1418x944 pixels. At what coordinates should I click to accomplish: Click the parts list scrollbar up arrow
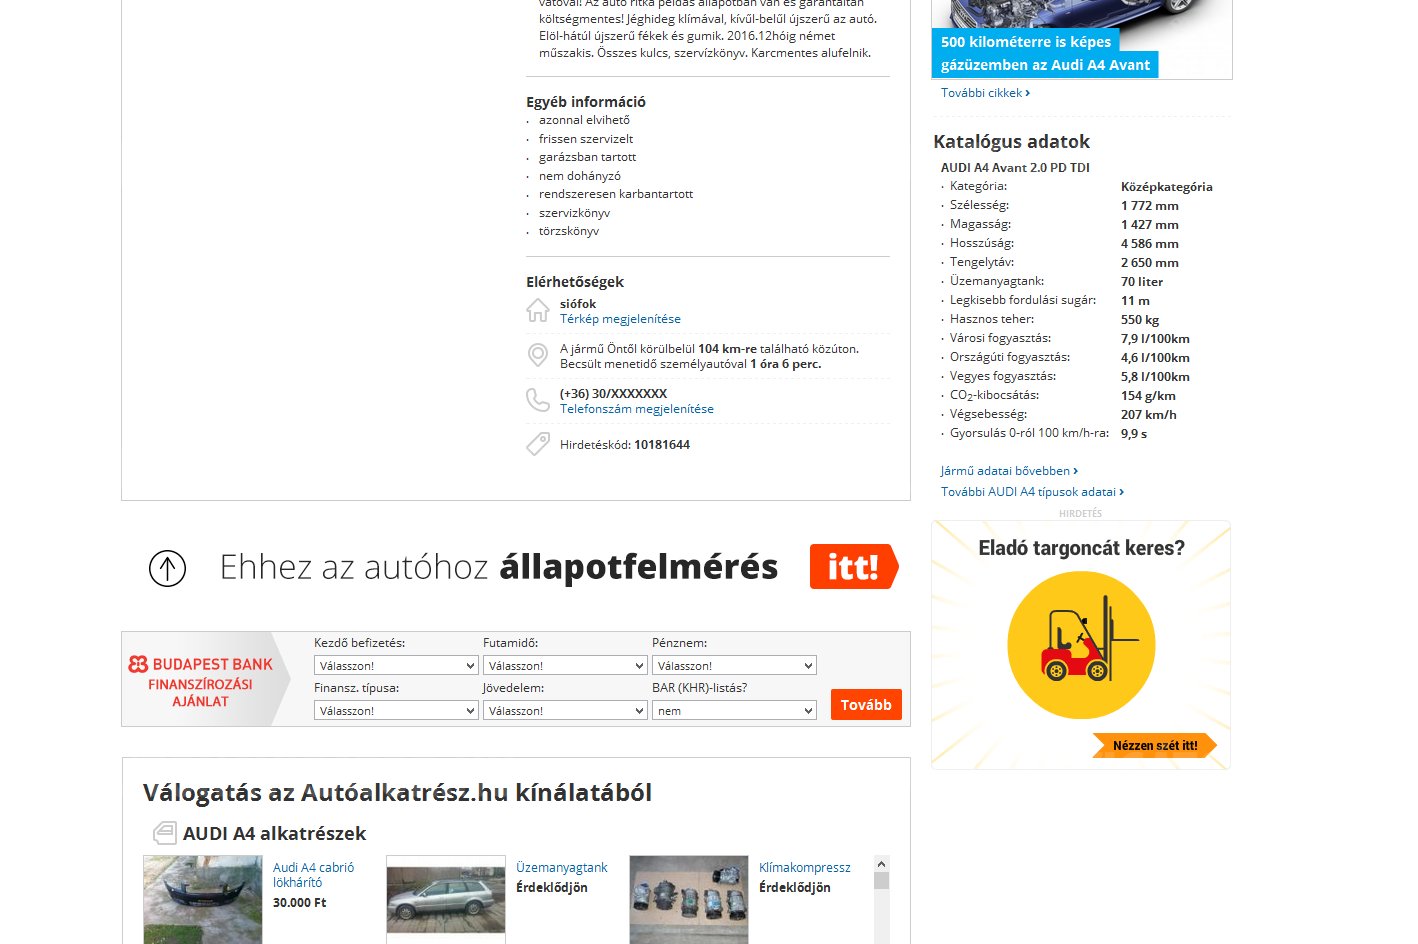coord(881,864)
